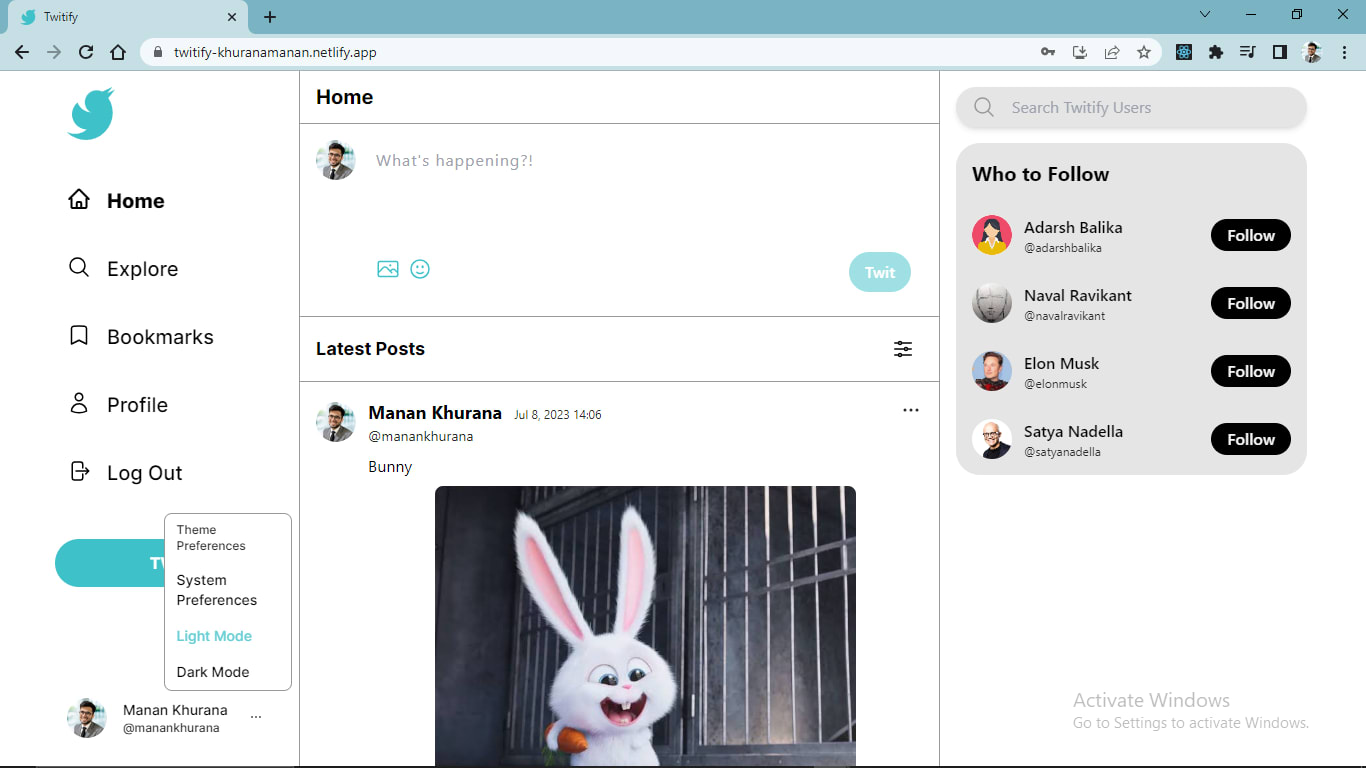The width and height of the screenshot is (1366, 768).
Task: Open Adarsh Balika profile name link
Action: tap(1073, 227)
